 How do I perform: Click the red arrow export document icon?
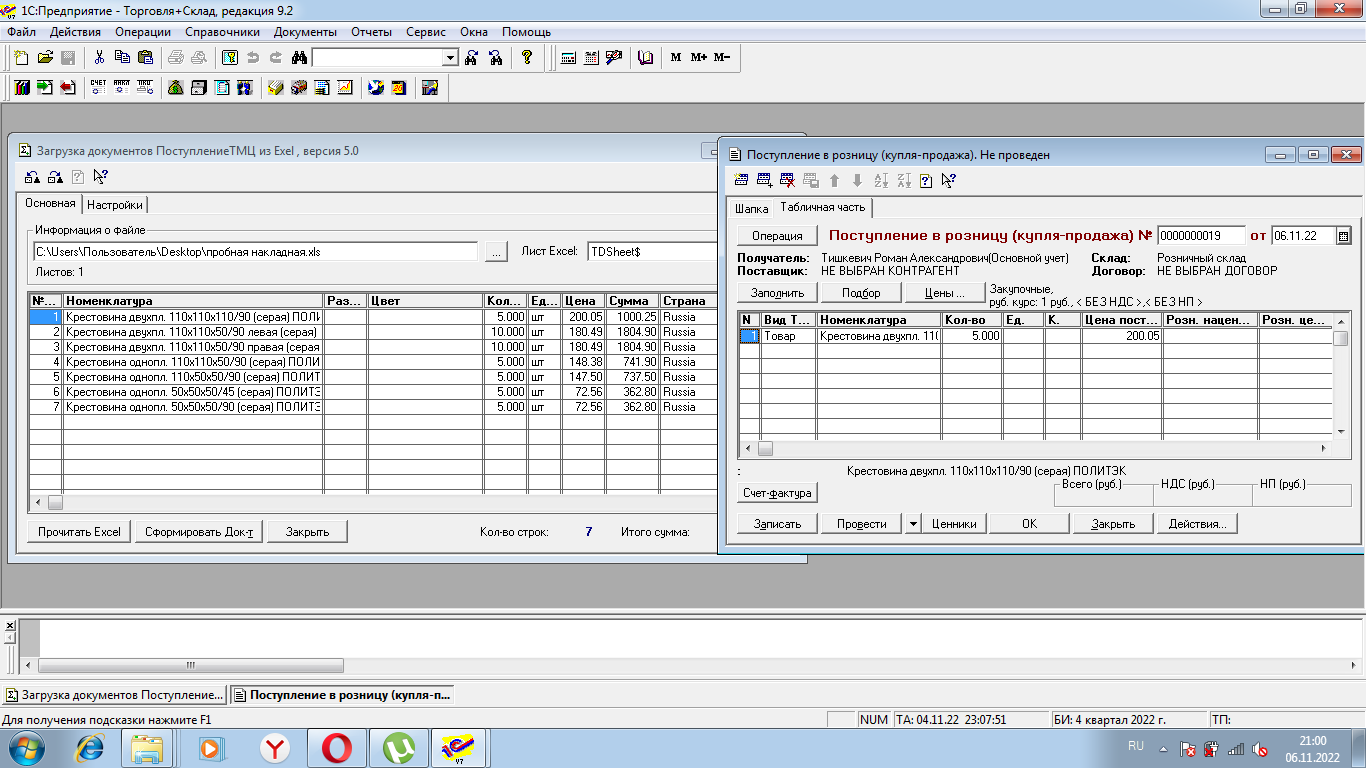click(x=68, y=88)
